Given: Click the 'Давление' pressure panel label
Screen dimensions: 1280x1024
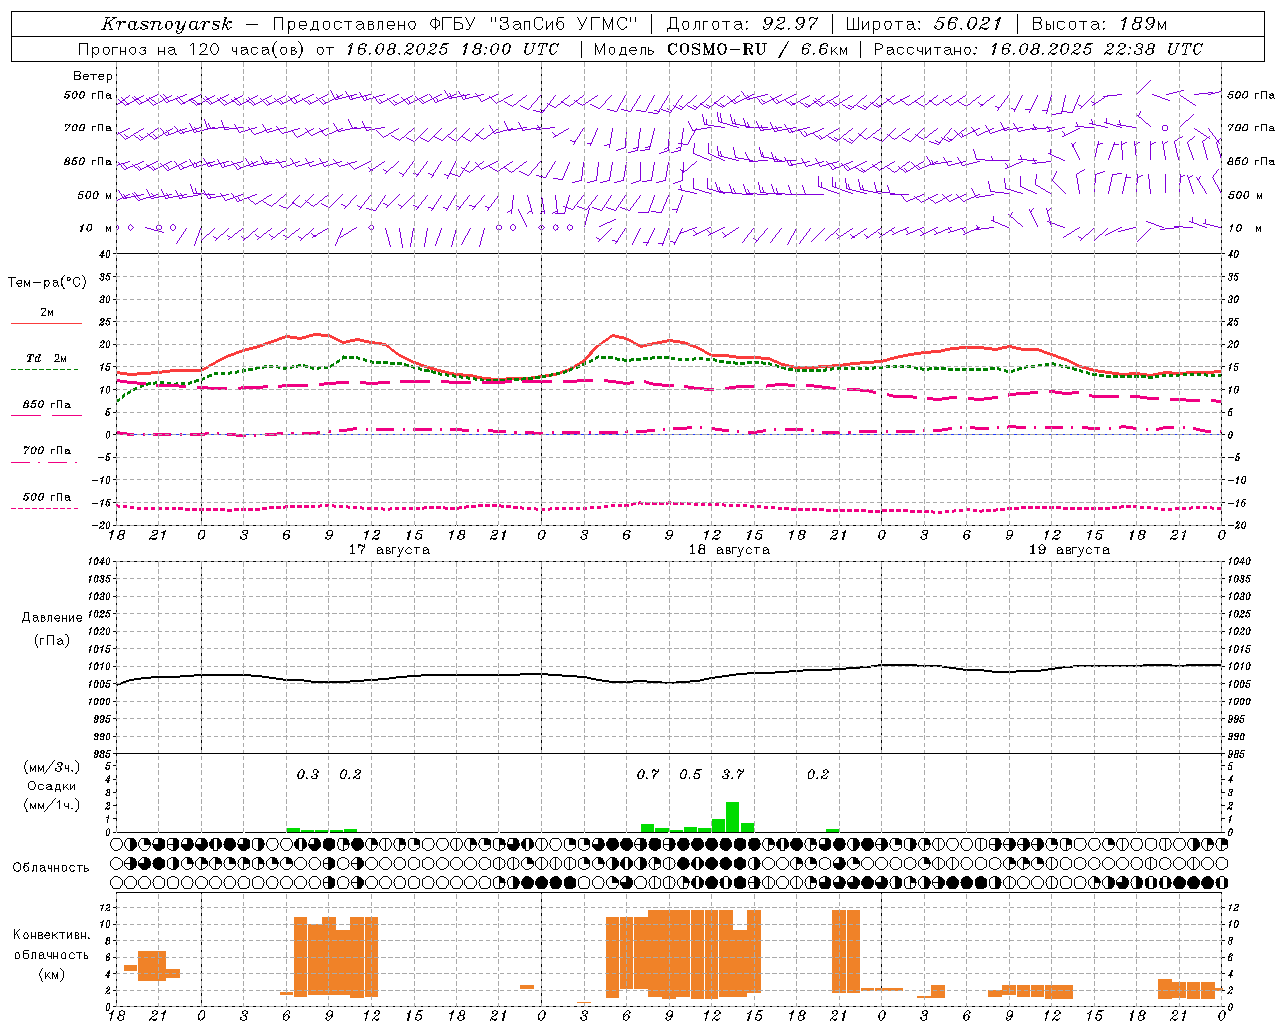Looking at the screenshot, I should click(x=52, y=618).
